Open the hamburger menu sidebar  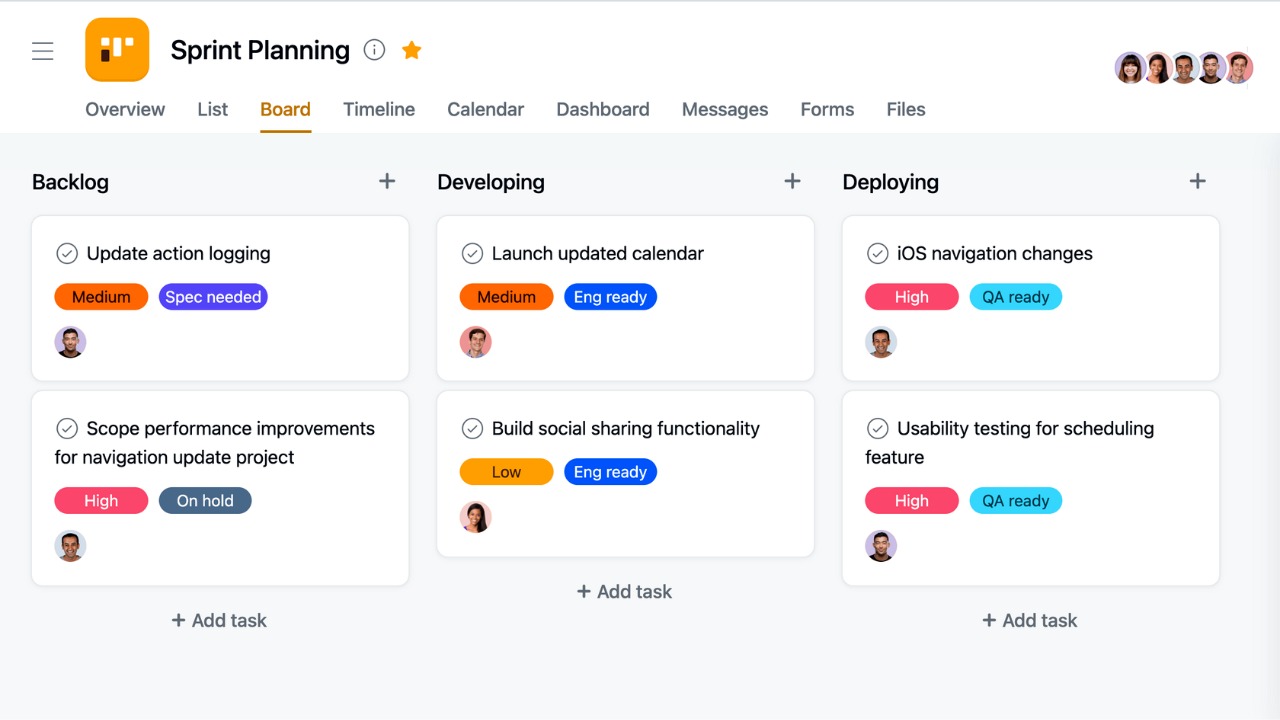pos(43,51)
